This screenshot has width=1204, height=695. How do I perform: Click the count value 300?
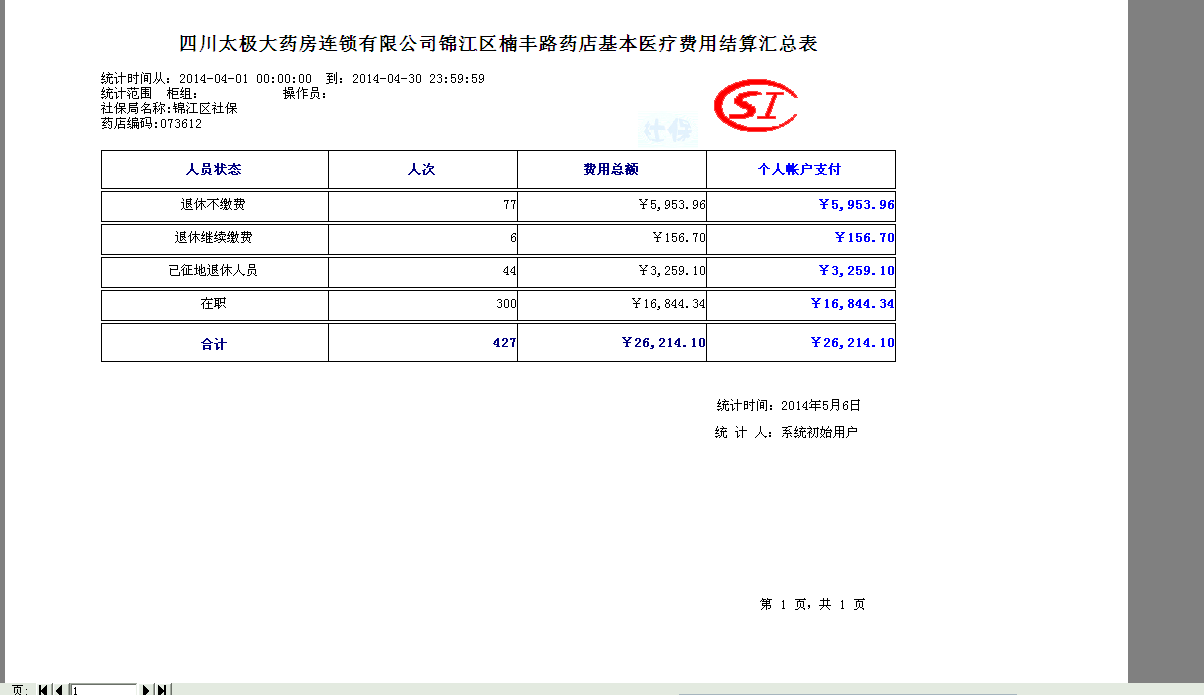(506, 304)
